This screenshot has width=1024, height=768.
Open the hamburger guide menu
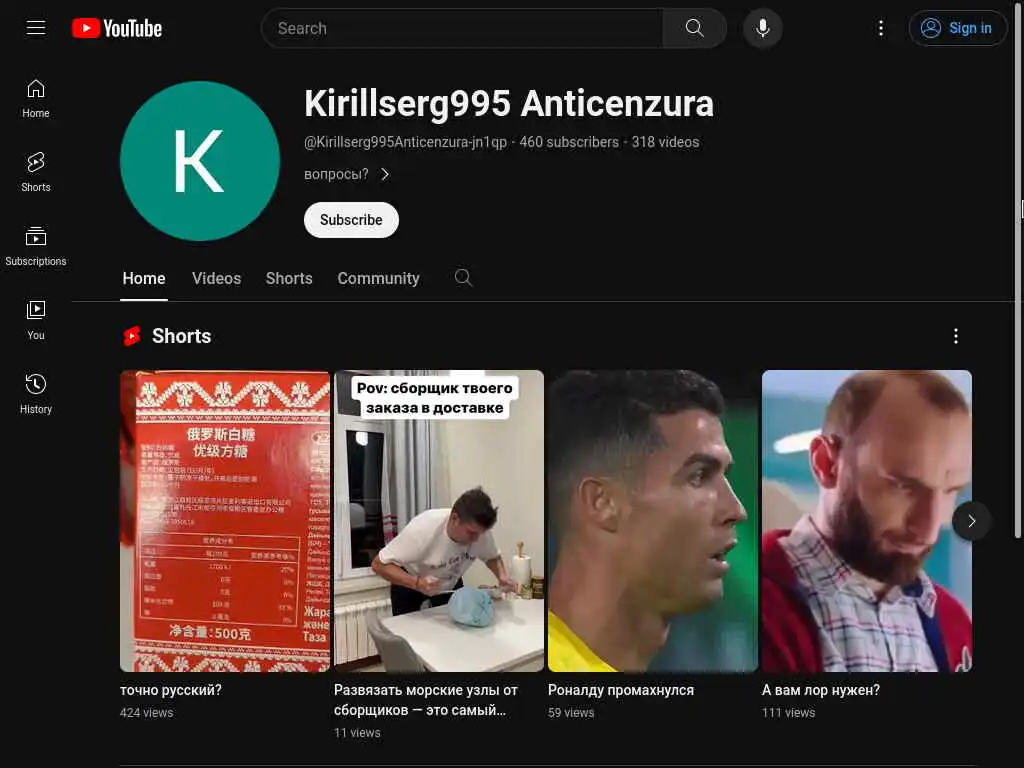(36, 28)
